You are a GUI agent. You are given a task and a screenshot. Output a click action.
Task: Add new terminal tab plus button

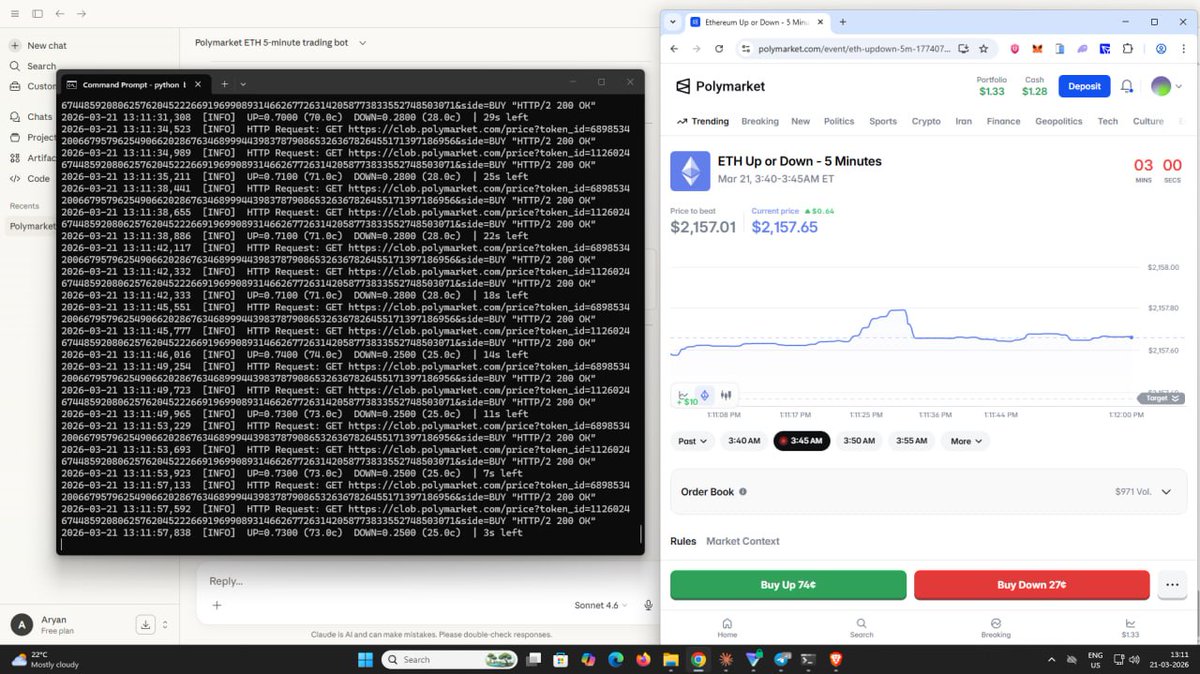point(225,84)
